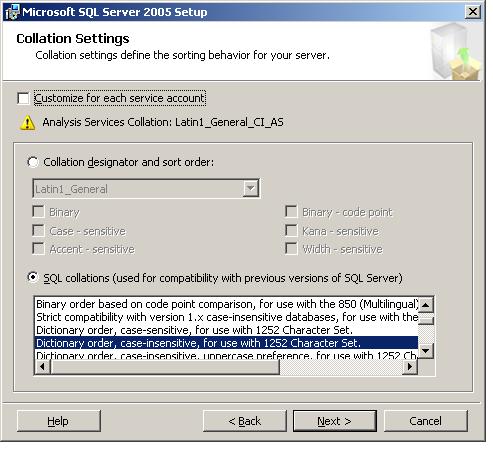Click the horizontal scrollbar thumb of collation list

tap(165, 367)
